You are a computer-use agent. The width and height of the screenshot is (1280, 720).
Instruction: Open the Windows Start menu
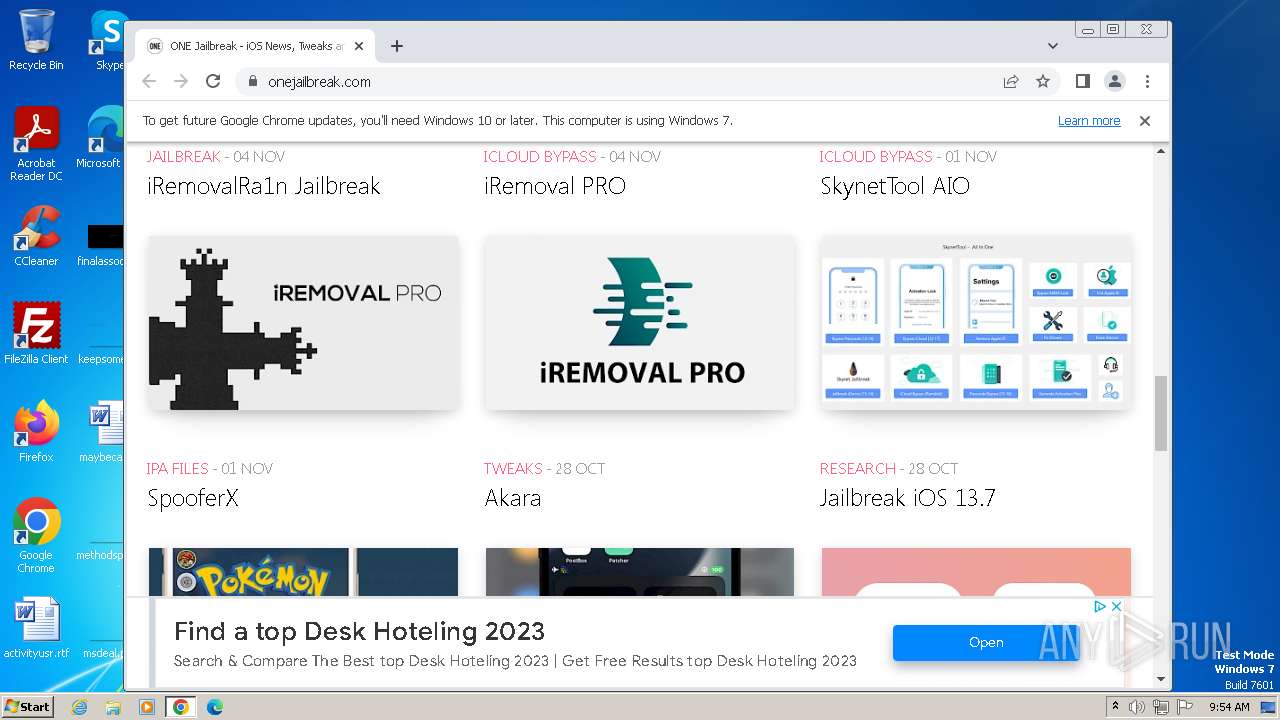27,707
